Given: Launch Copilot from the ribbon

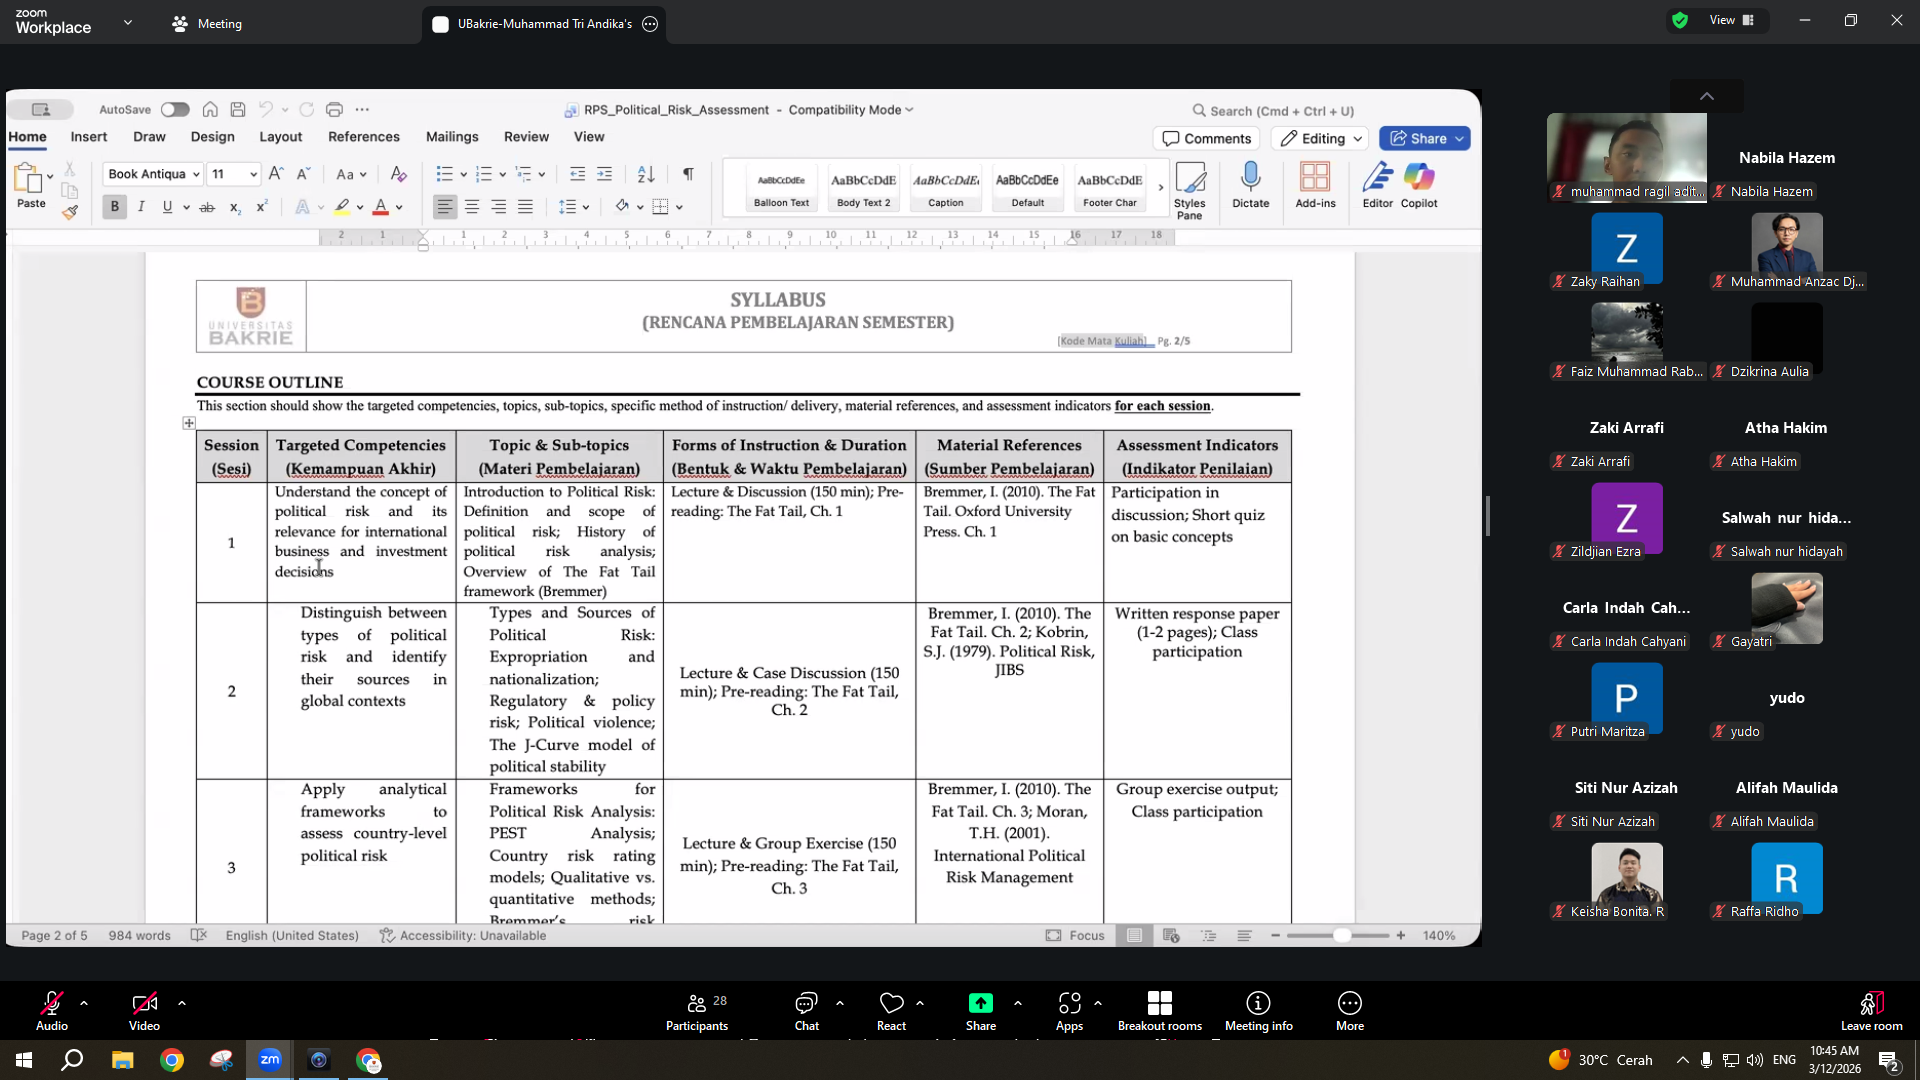Looking at the screenshot, I should [x=1419, y=185].
